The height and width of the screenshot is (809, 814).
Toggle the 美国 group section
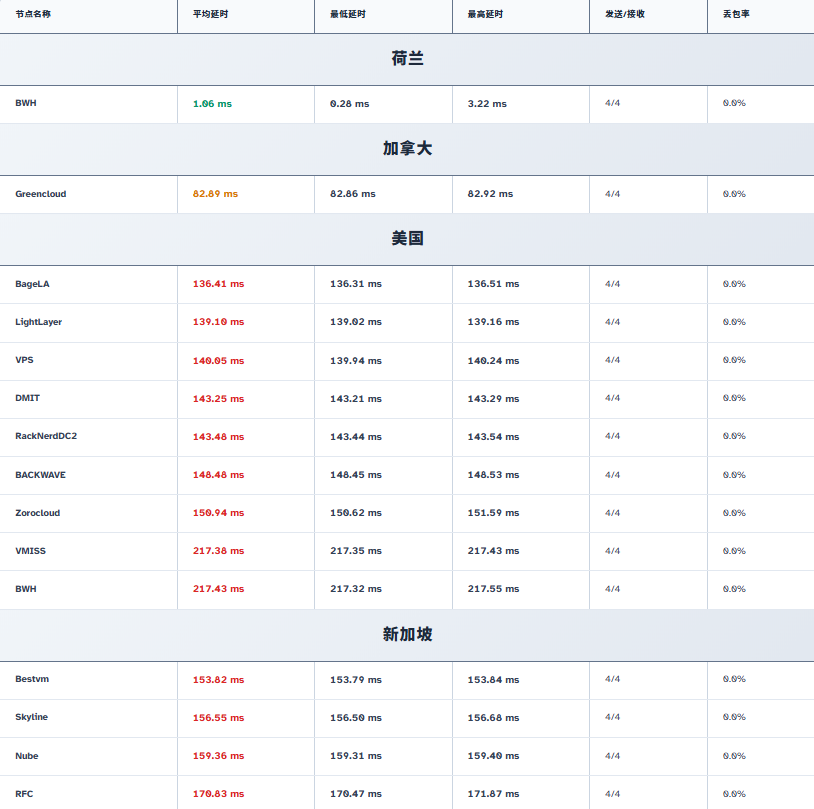(407, 239)
